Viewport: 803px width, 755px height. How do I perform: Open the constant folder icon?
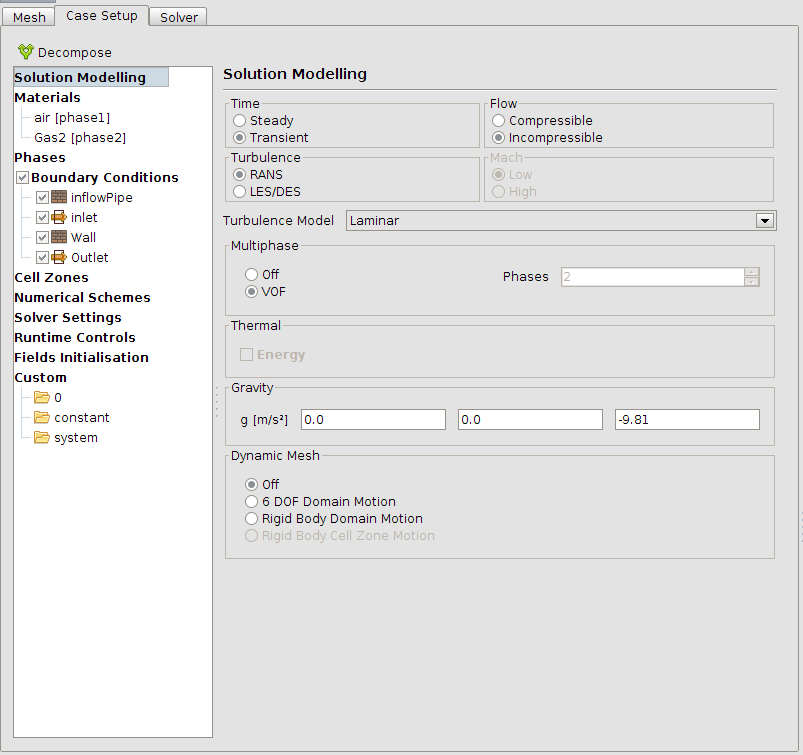pyautogui.click(x=42, y=417)
